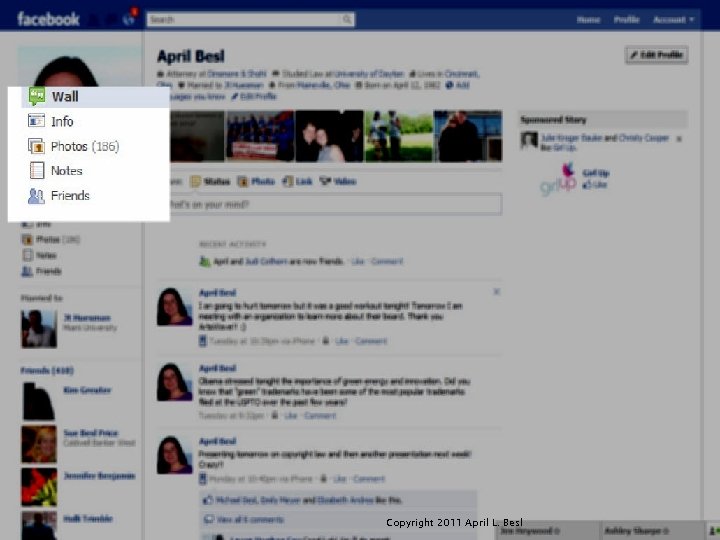Open Notes in the magnified menu
720x540 pixels.
pos(67,171)
